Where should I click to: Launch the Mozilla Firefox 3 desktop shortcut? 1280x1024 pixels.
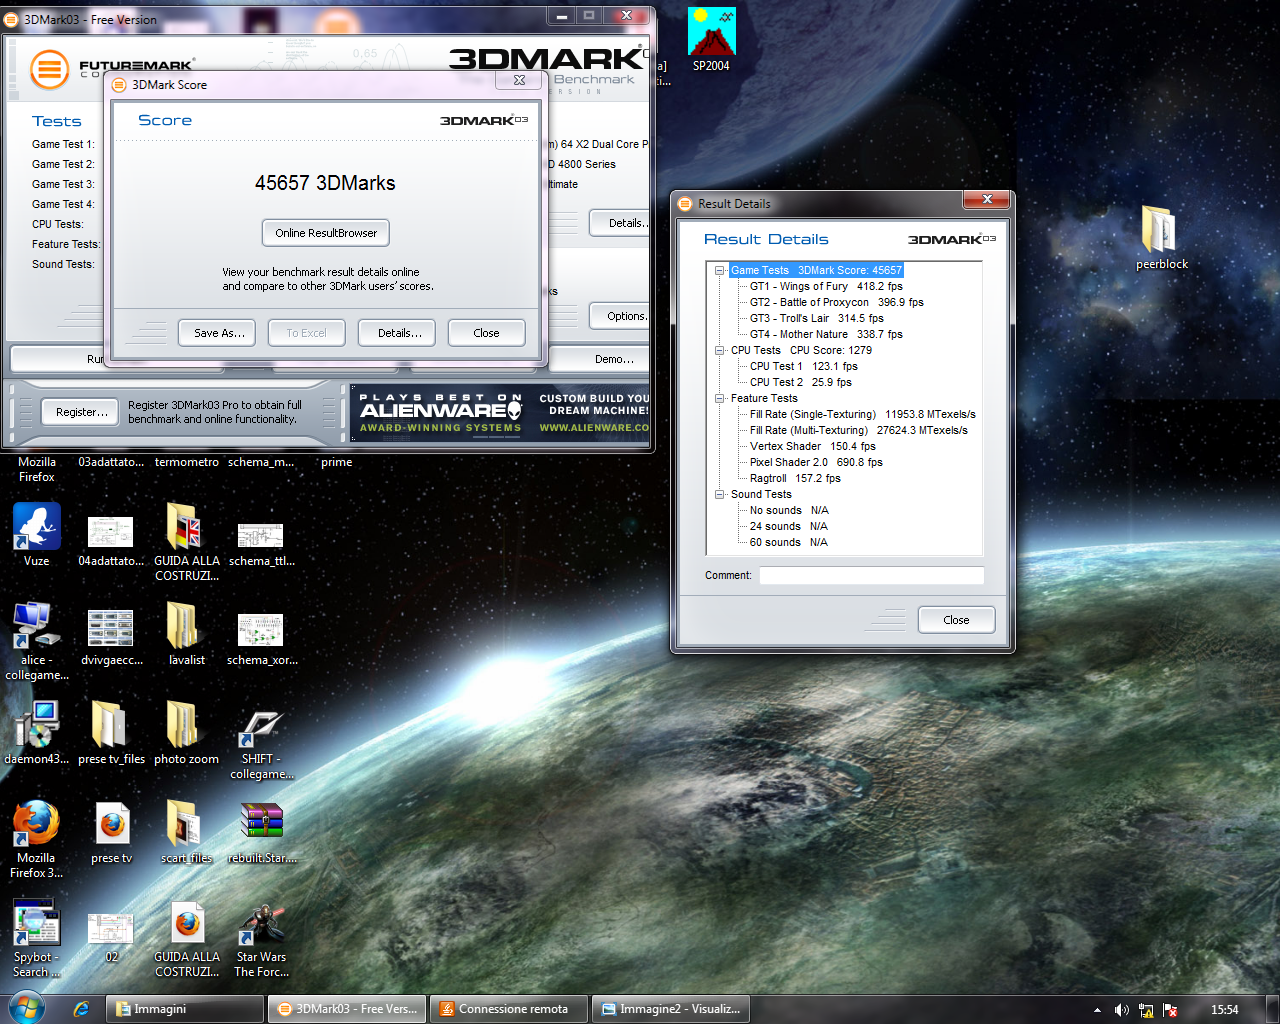click(37, 839)
